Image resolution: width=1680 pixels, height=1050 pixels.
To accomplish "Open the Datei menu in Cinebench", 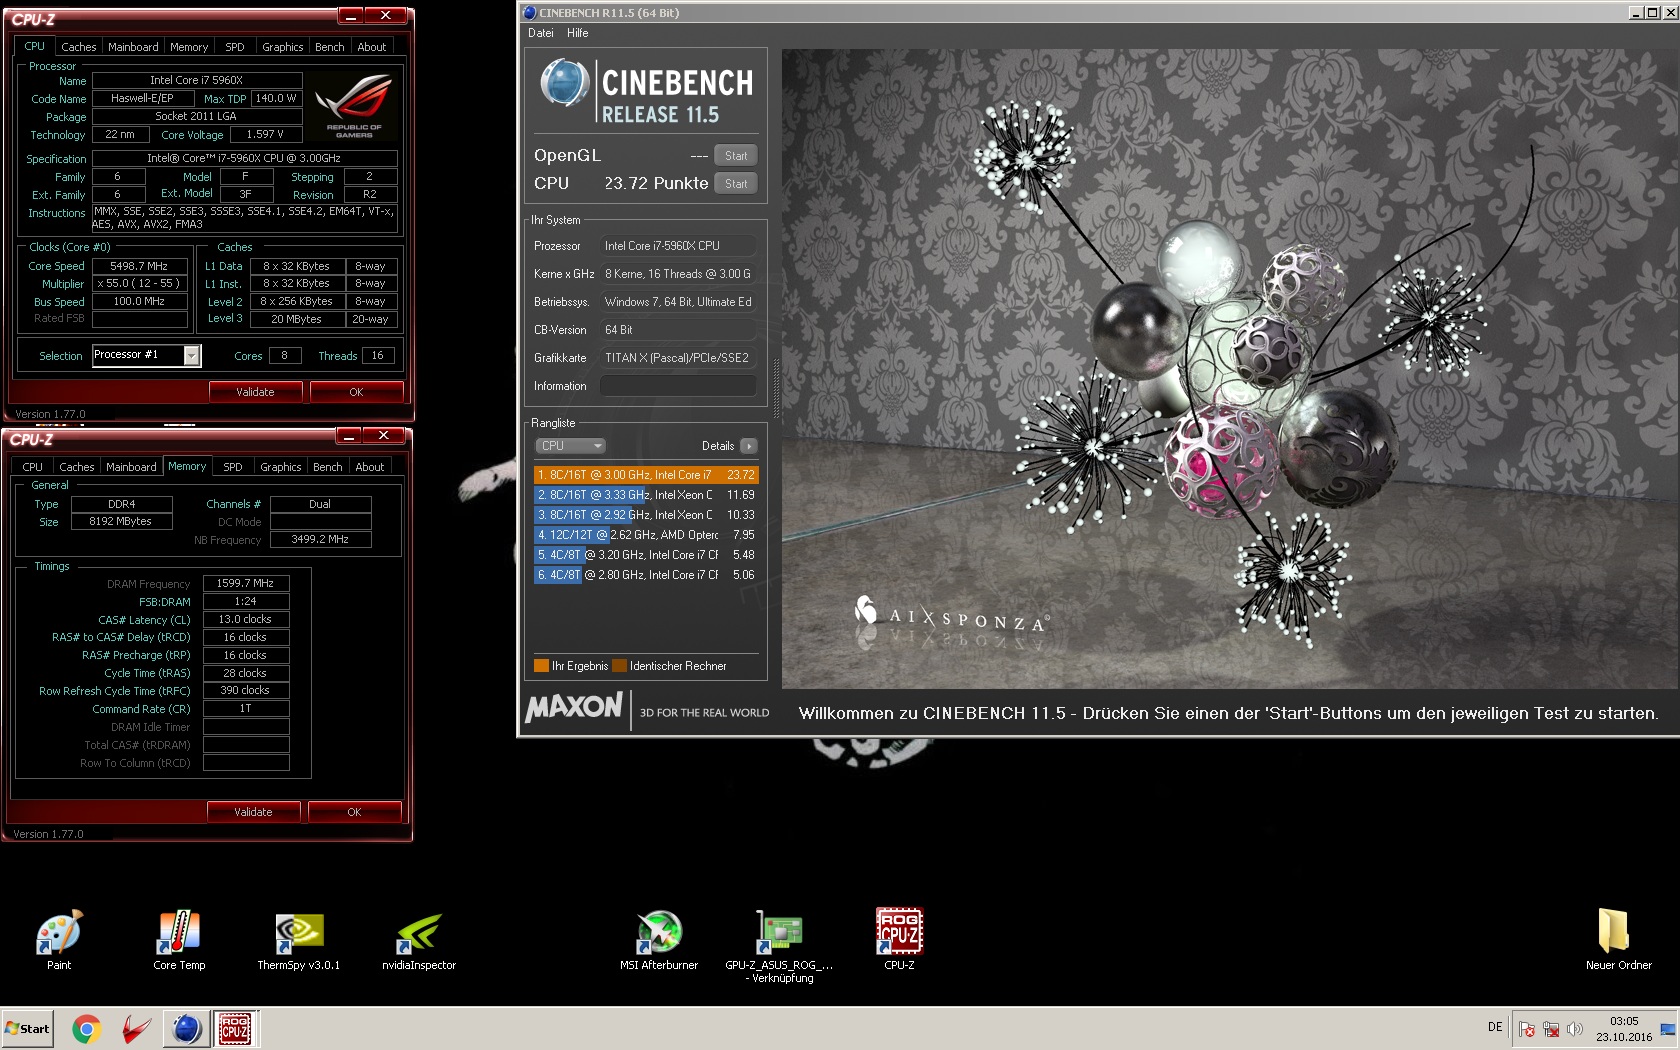I will point(541,33).
